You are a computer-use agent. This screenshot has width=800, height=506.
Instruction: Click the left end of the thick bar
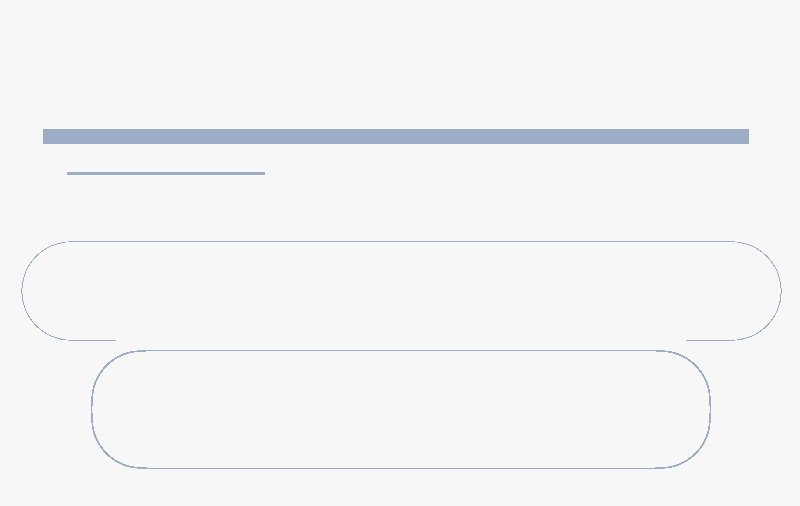click(48, 136)
